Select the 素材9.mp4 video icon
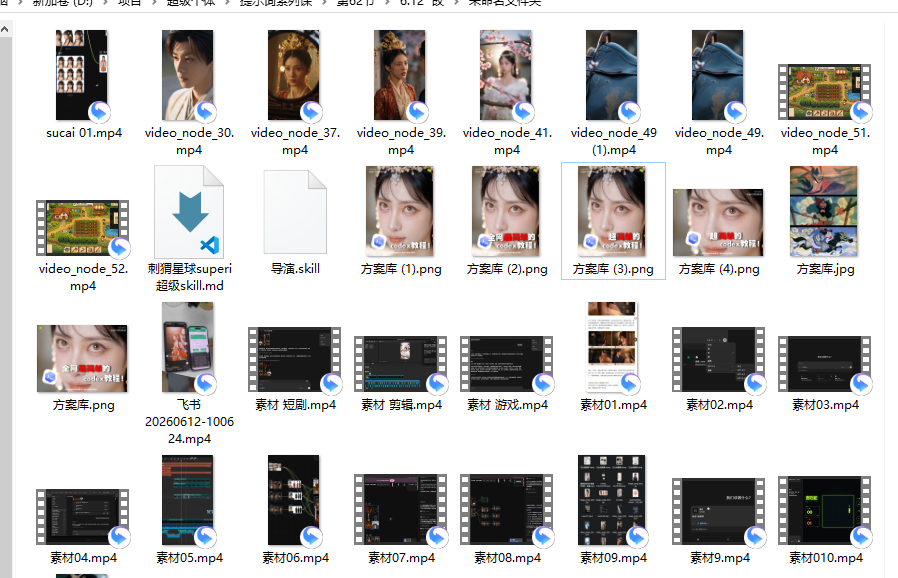 tap(718, 512)
